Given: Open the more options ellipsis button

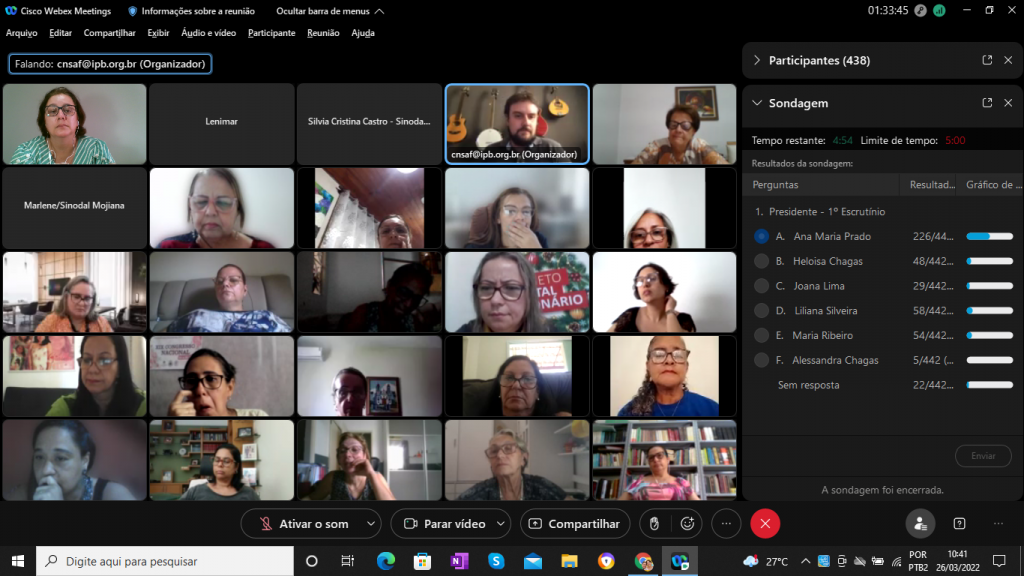Looking at the screenshot, I should [x=727, y=523].
